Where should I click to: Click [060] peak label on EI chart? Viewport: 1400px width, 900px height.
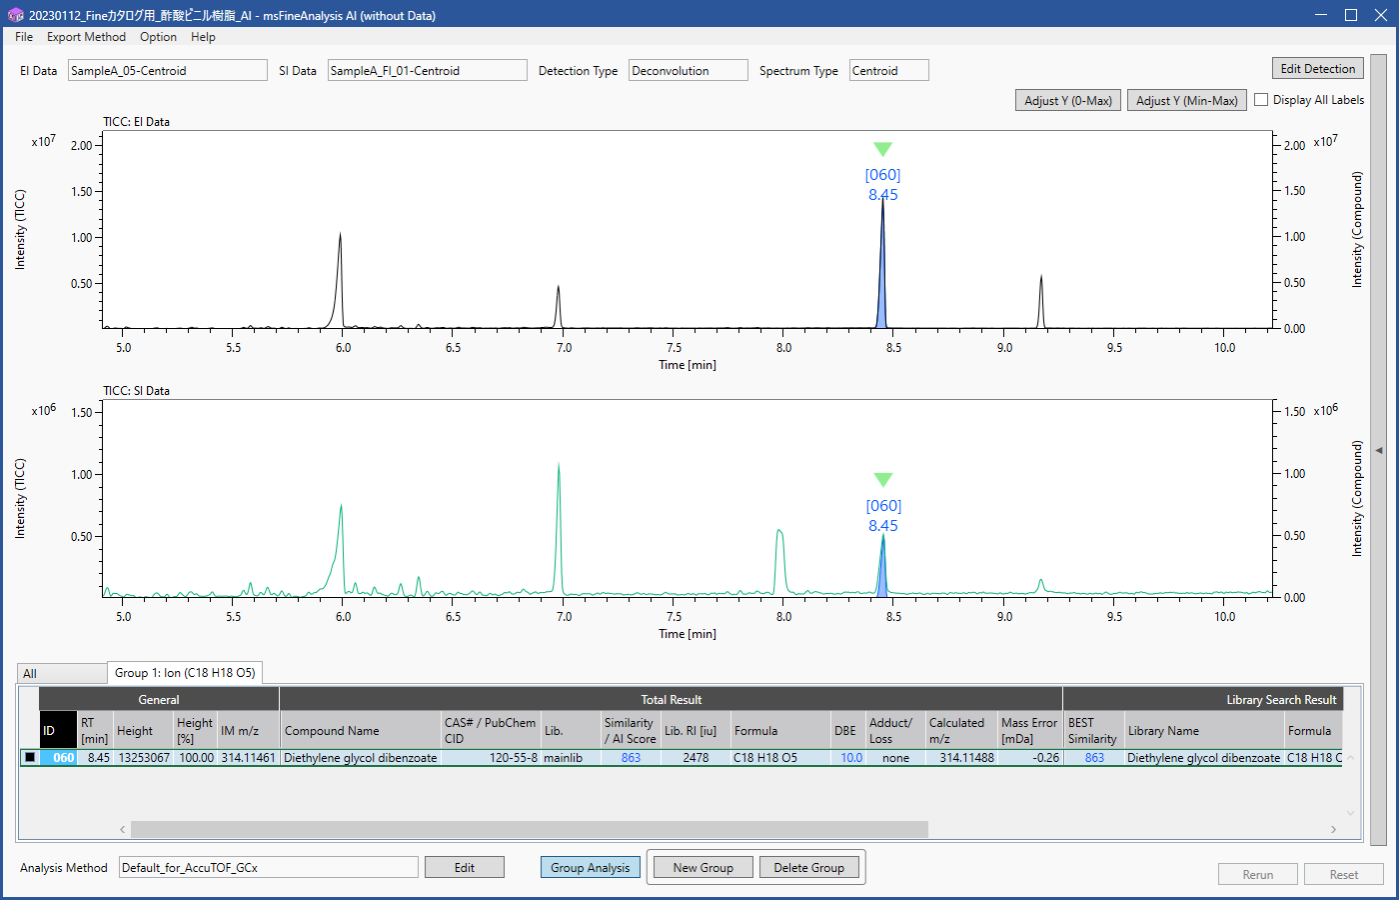tap(882, 175)
